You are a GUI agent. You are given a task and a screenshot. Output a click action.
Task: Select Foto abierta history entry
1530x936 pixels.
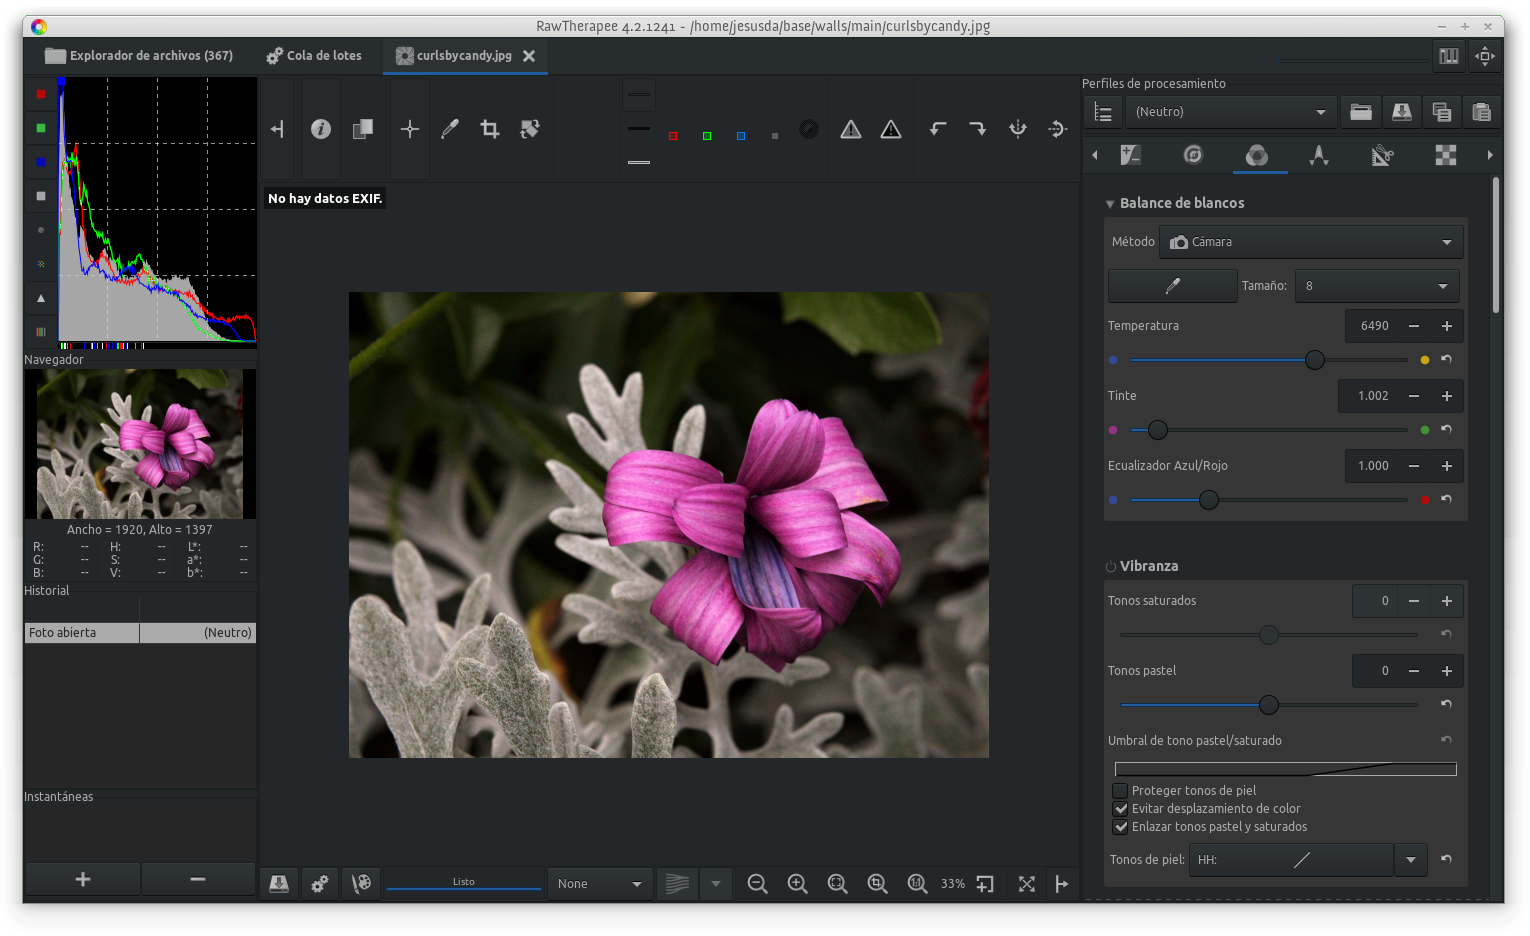click(x=82, y=633)
